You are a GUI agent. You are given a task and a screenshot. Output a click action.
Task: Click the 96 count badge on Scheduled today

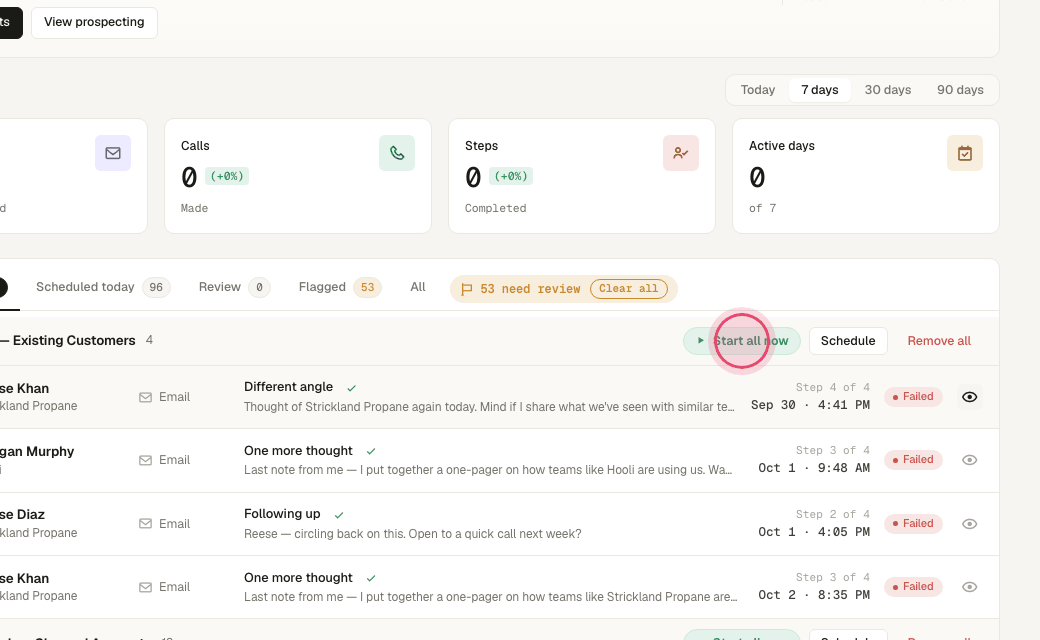pyautogui.click(x=156, y=288)
